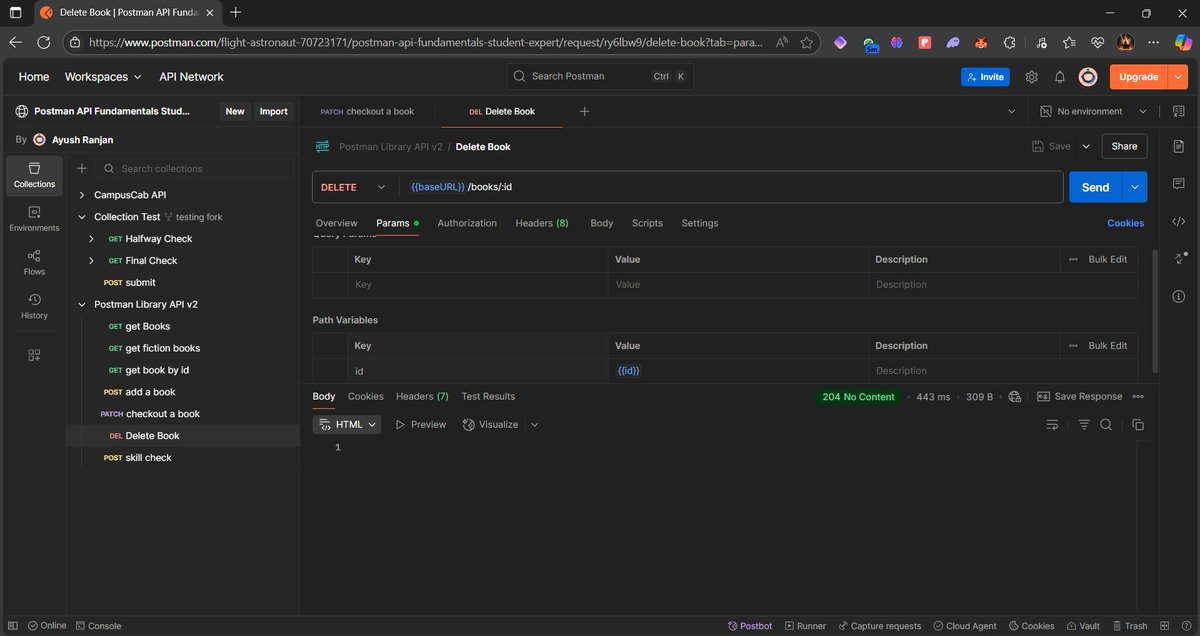Open Postbot in the status bar
Viewport: 1200px width, 636px height.
pos(750,626)
